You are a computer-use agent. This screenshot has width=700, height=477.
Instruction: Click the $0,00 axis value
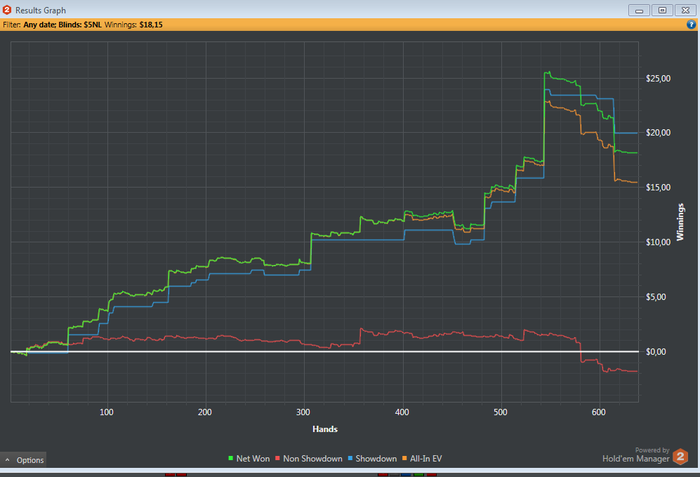[x=656, y=352]
